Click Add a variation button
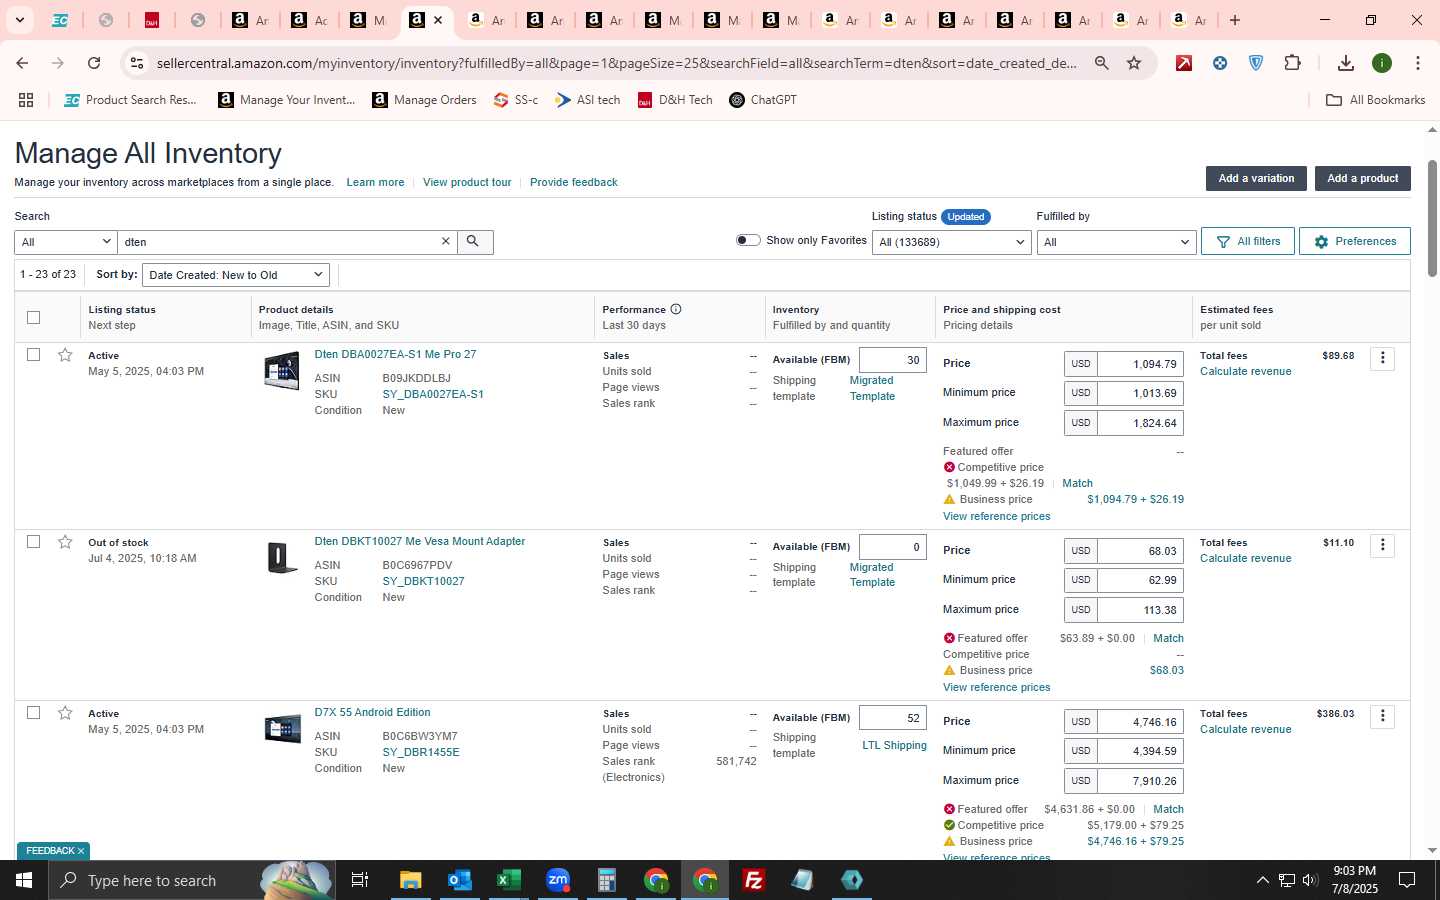The image size is (1440, 900). pos(1256,178)
